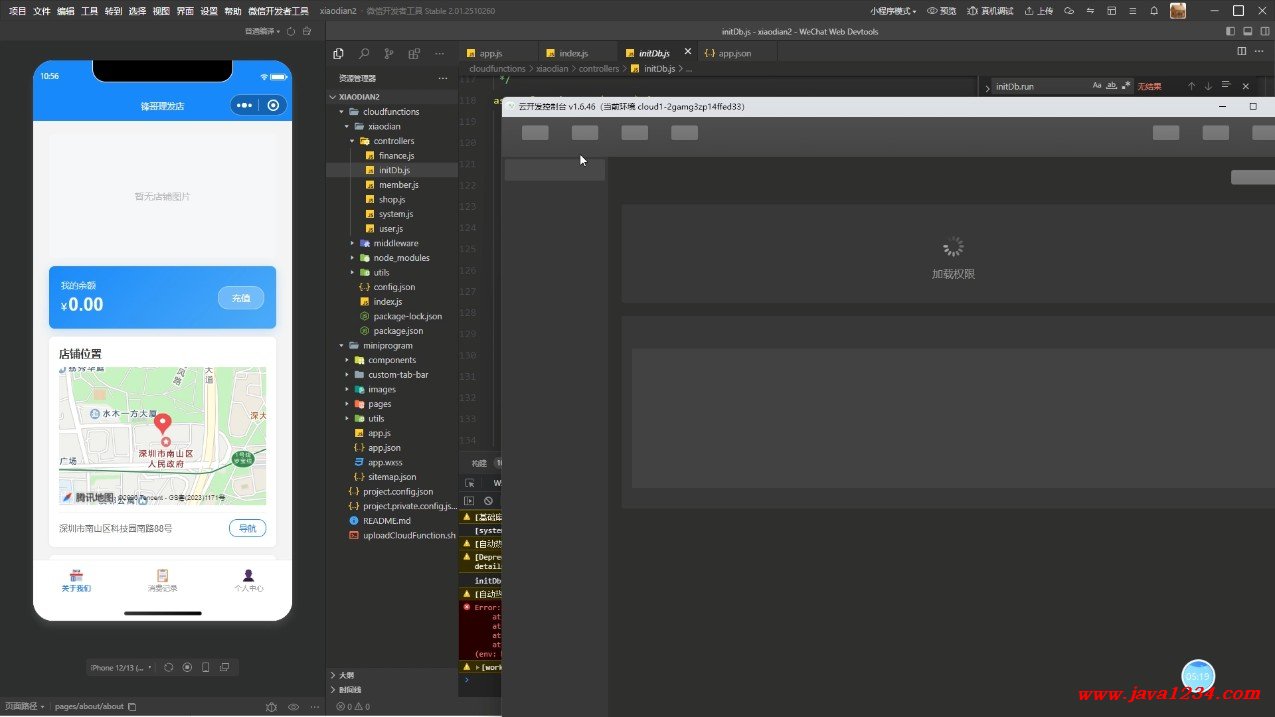
Task: Click the copy page path icon
Action: click(132, 707)
